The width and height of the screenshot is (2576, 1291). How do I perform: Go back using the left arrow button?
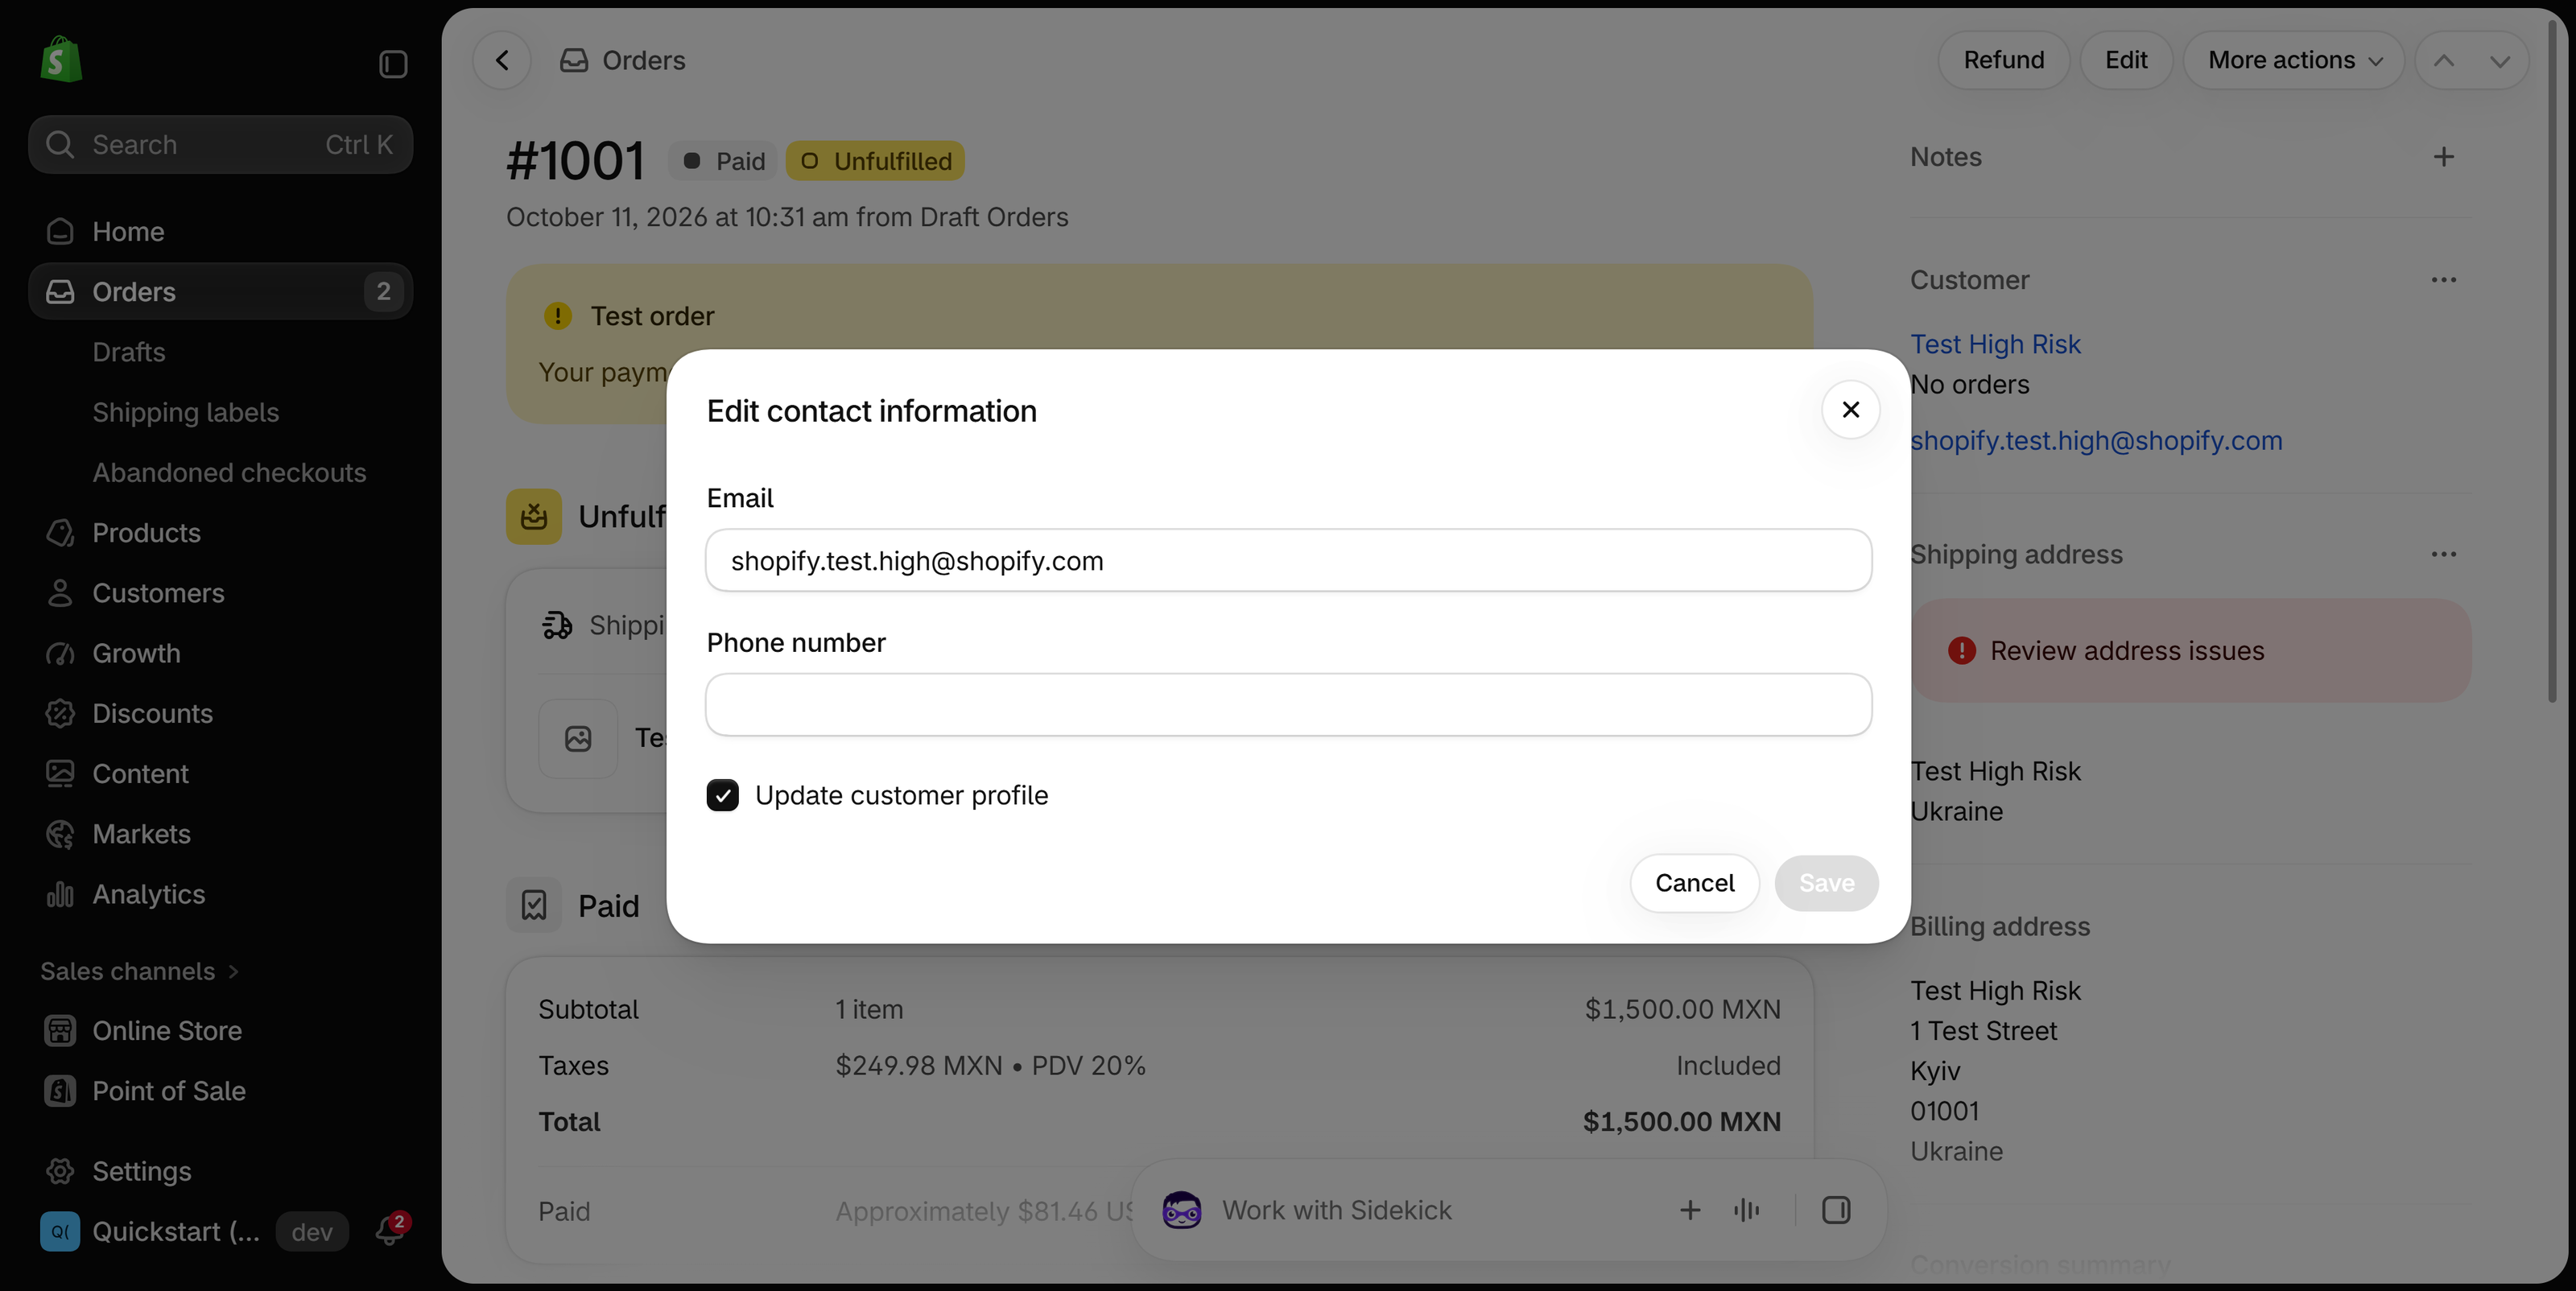[502, 60]
